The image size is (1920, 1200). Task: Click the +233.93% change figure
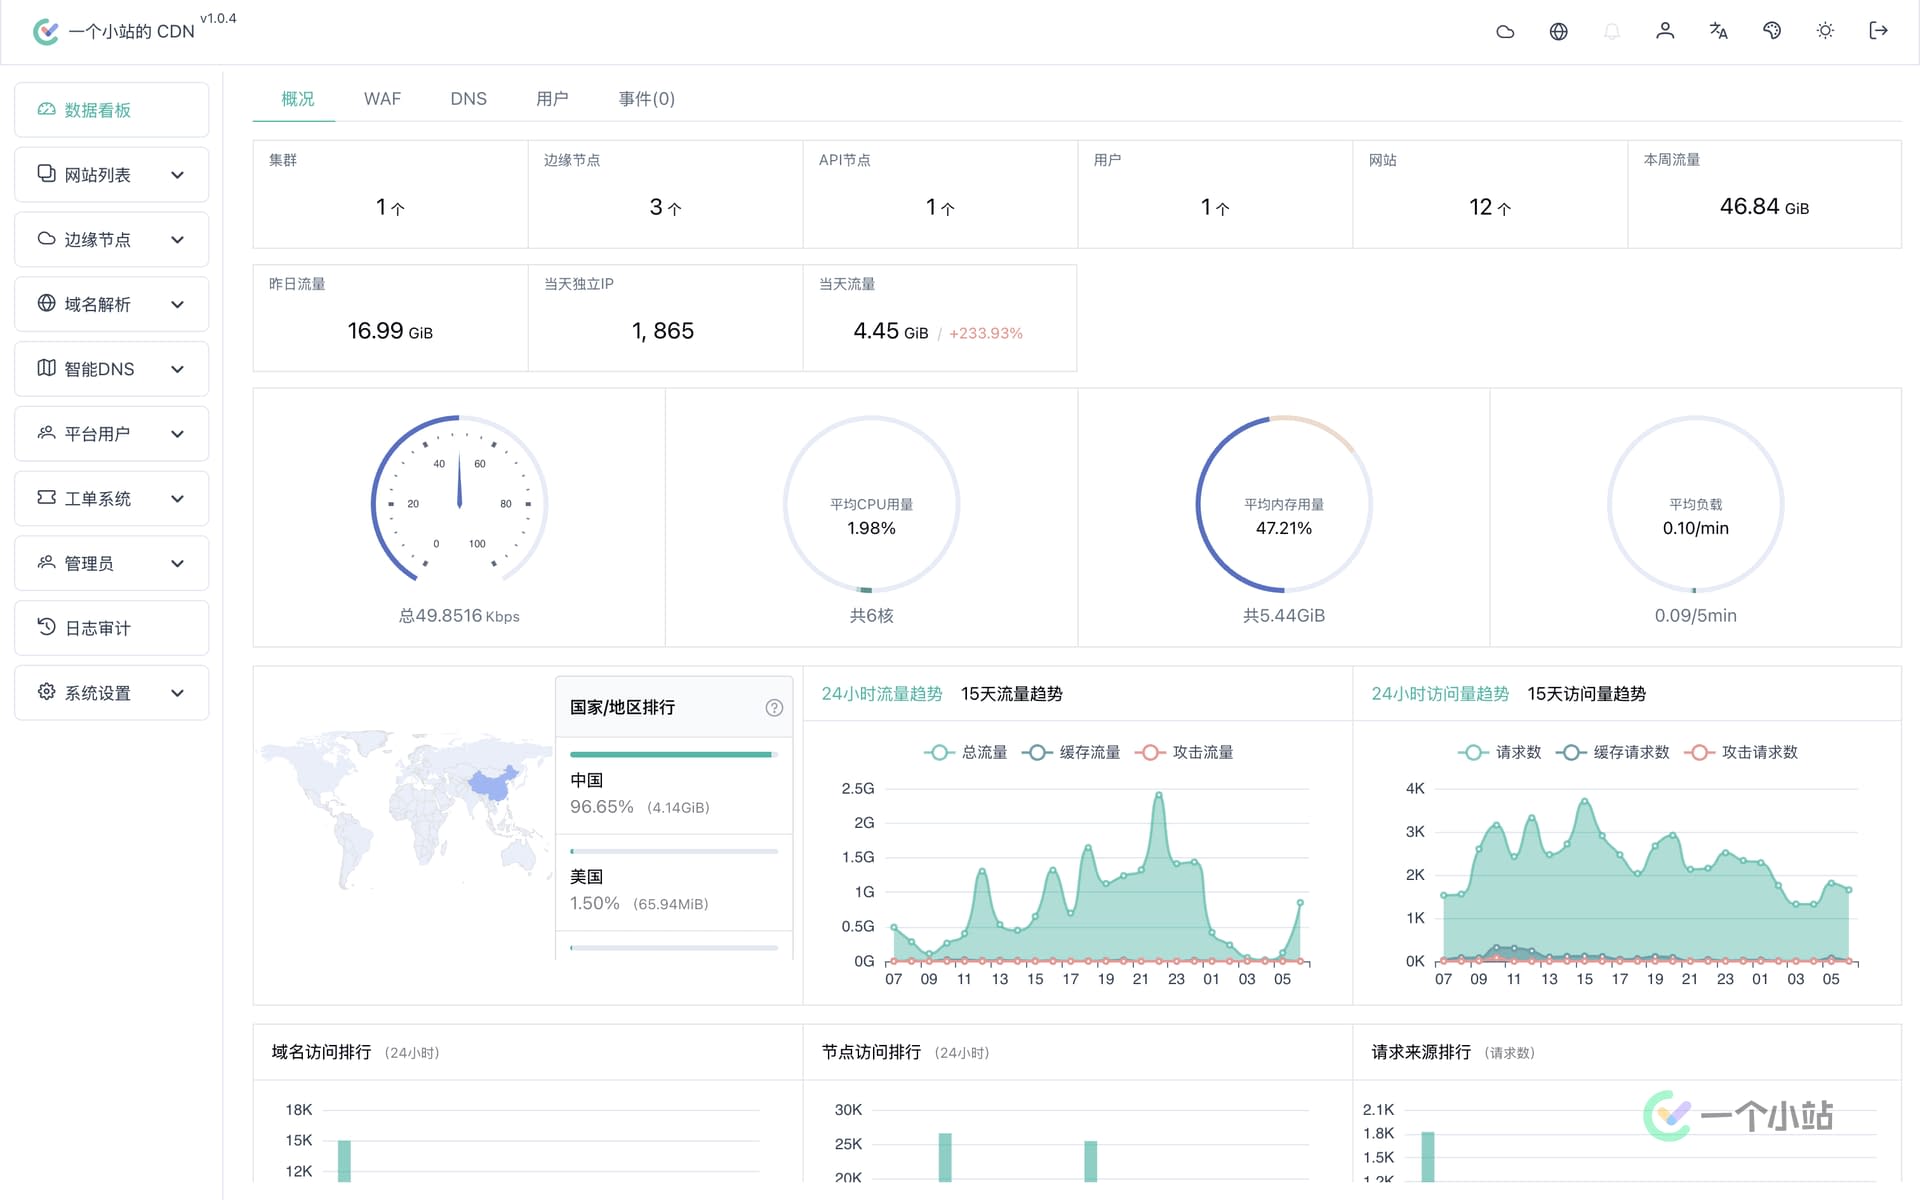pos(986,333)
